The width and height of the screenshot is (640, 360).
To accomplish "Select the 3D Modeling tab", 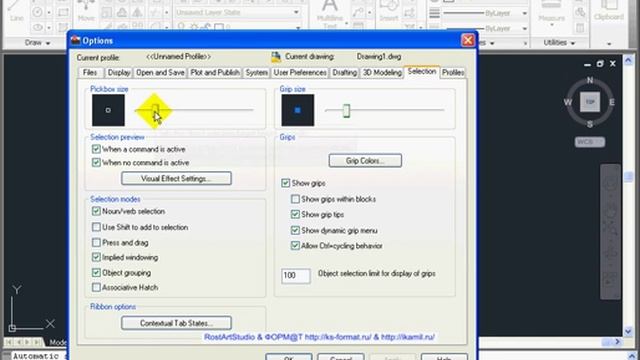I will tap(382, 73).
